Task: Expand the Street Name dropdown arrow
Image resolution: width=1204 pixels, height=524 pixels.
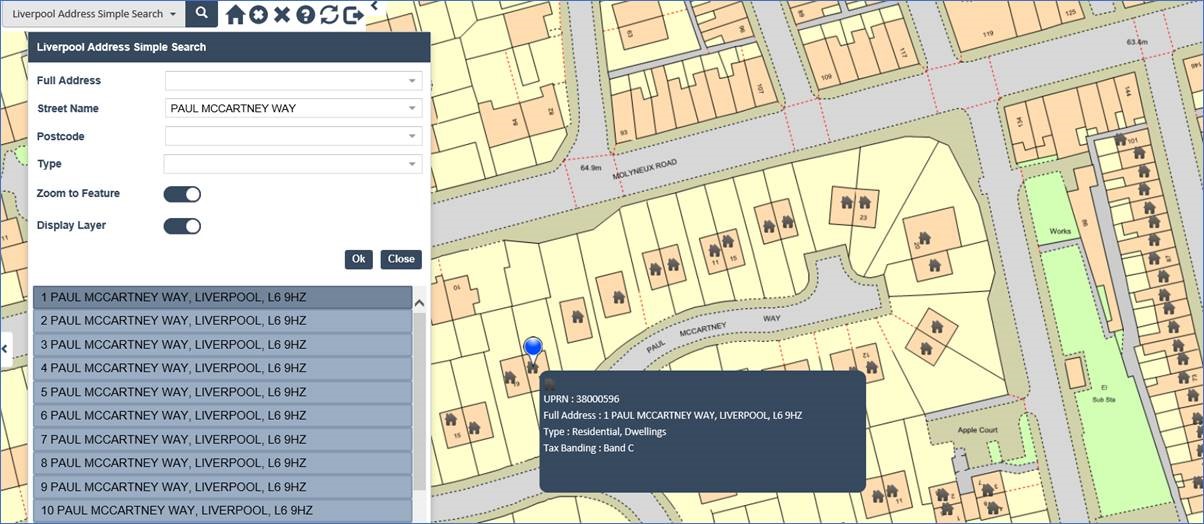Action: 411,108
